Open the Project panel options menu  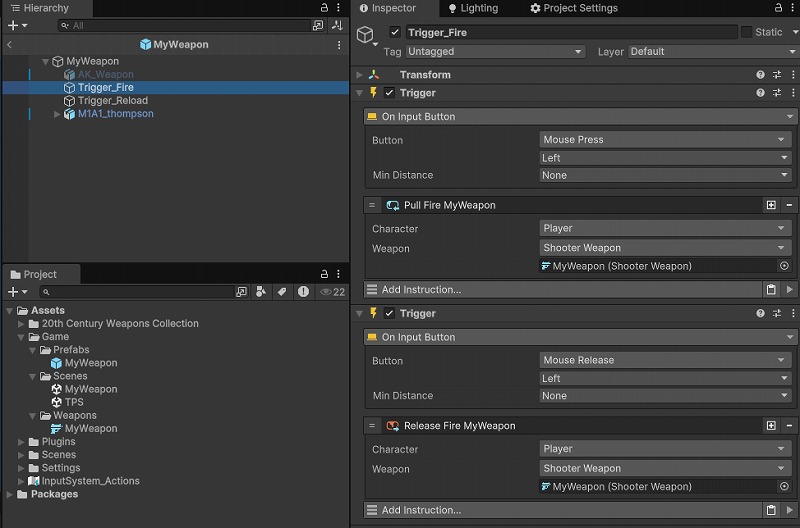click(338, 274)
